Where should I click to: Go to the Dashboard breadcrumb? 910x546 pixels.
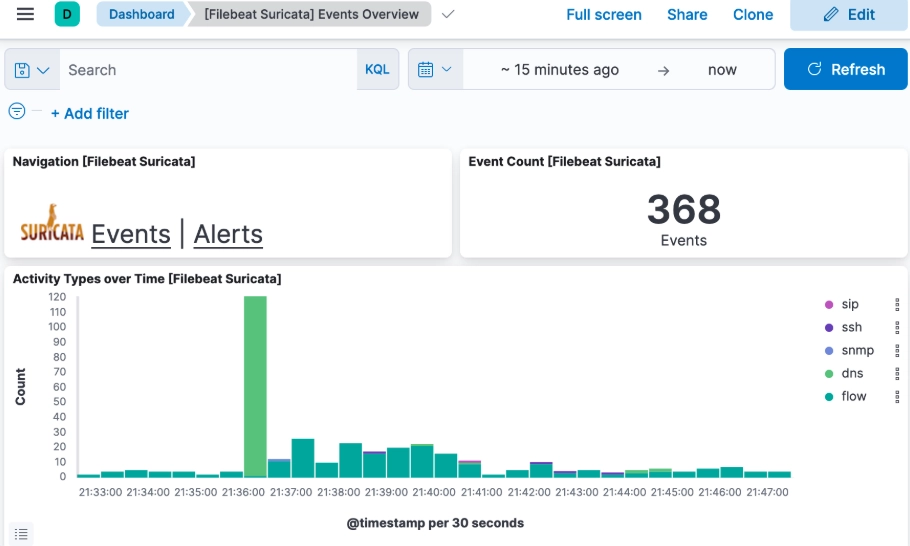142,14
